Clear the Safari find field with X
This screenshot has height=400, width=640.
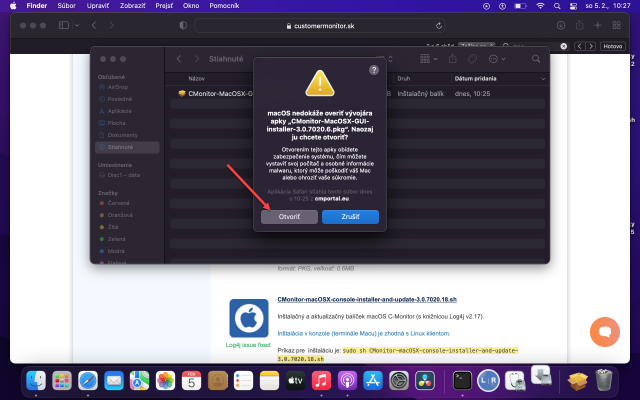[564, 46]
